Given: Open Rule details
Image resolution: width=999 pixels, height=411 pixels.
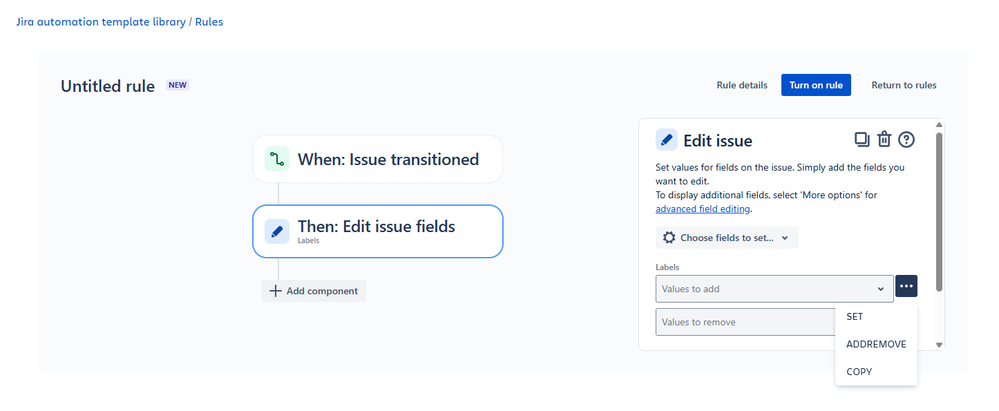Looking at the screenshot, I should pyautogui.click(x=742, y=85).
